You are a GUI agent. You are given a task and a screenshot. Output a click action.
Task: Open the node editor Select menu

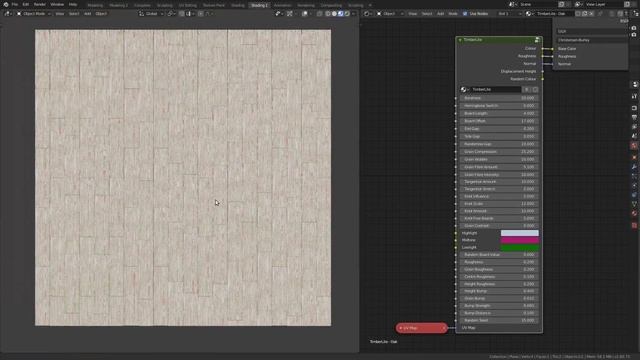[427, 13]
